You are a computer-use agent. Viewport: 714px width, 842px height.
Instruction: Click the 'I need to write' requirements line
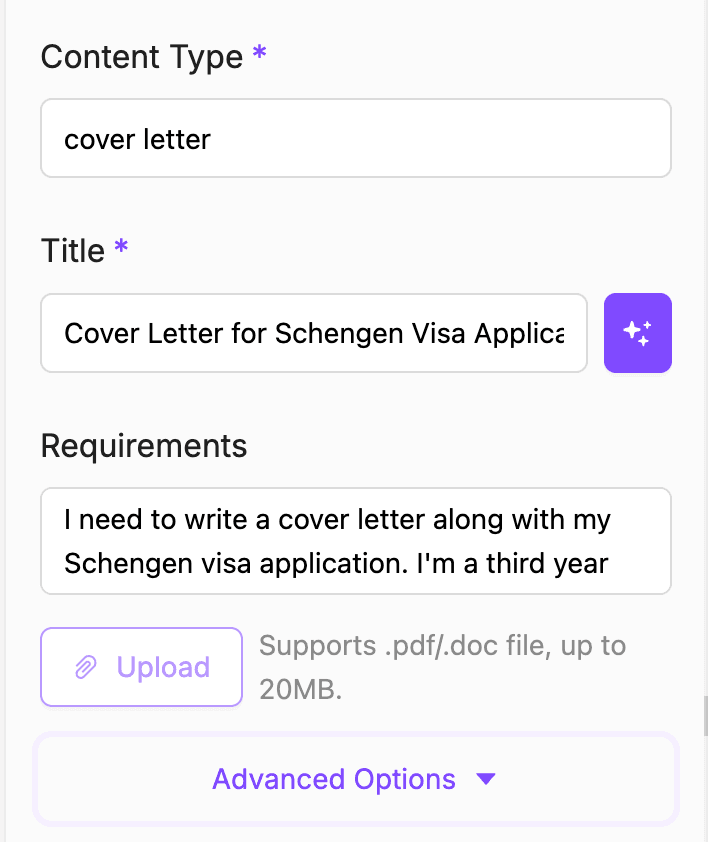pos(336,520)
